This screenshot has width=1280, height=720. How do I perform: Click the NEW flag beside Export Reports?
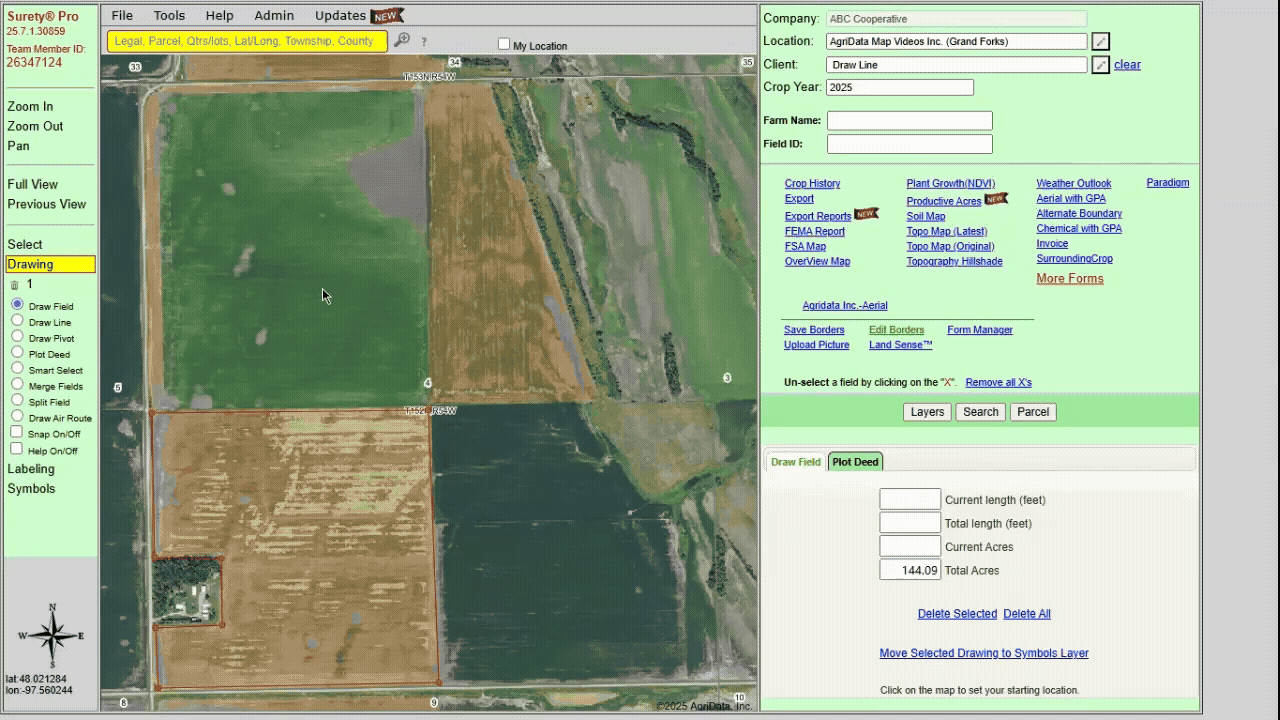click(864, 214)
